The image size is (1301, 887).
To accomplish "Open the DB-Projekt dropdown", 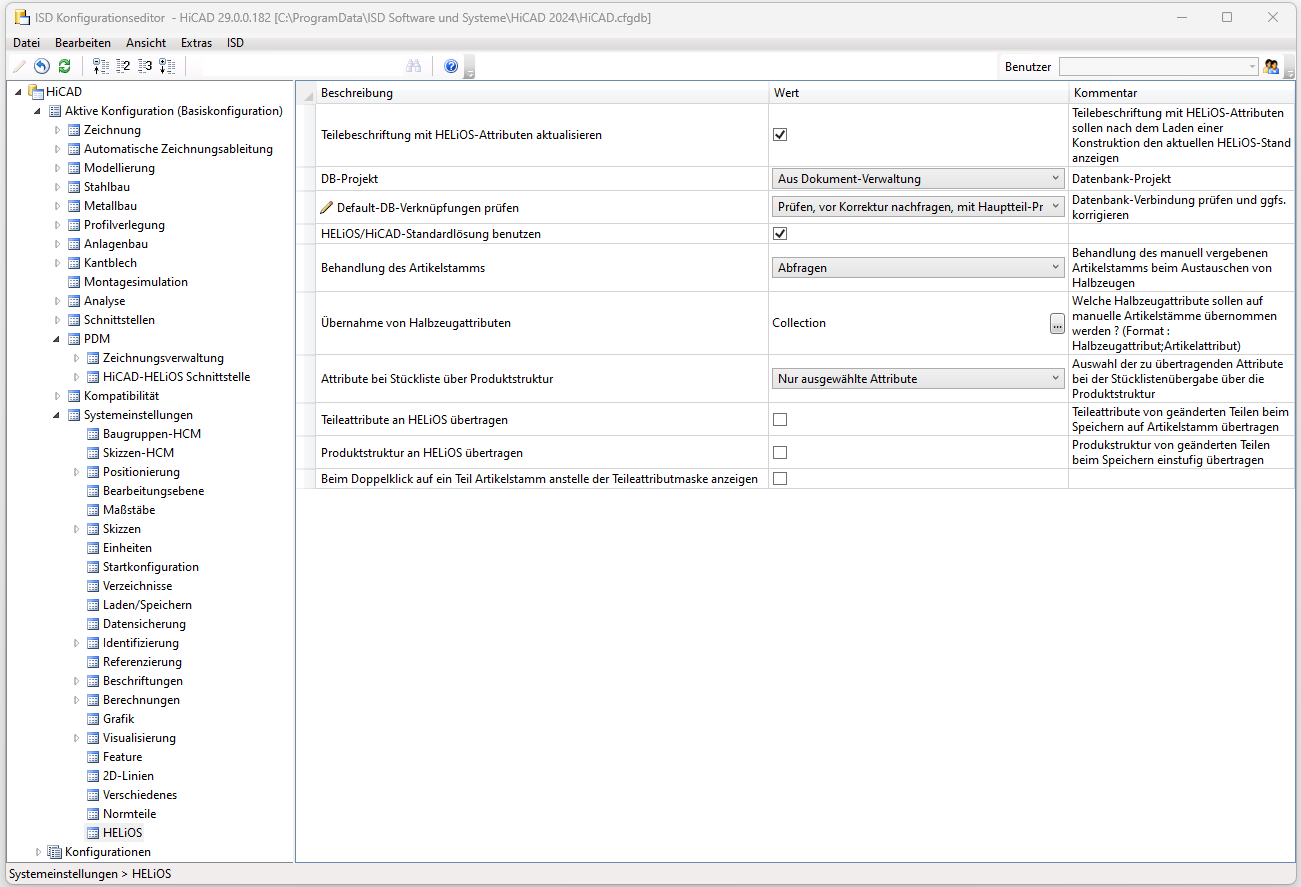I will coord(917,179).
